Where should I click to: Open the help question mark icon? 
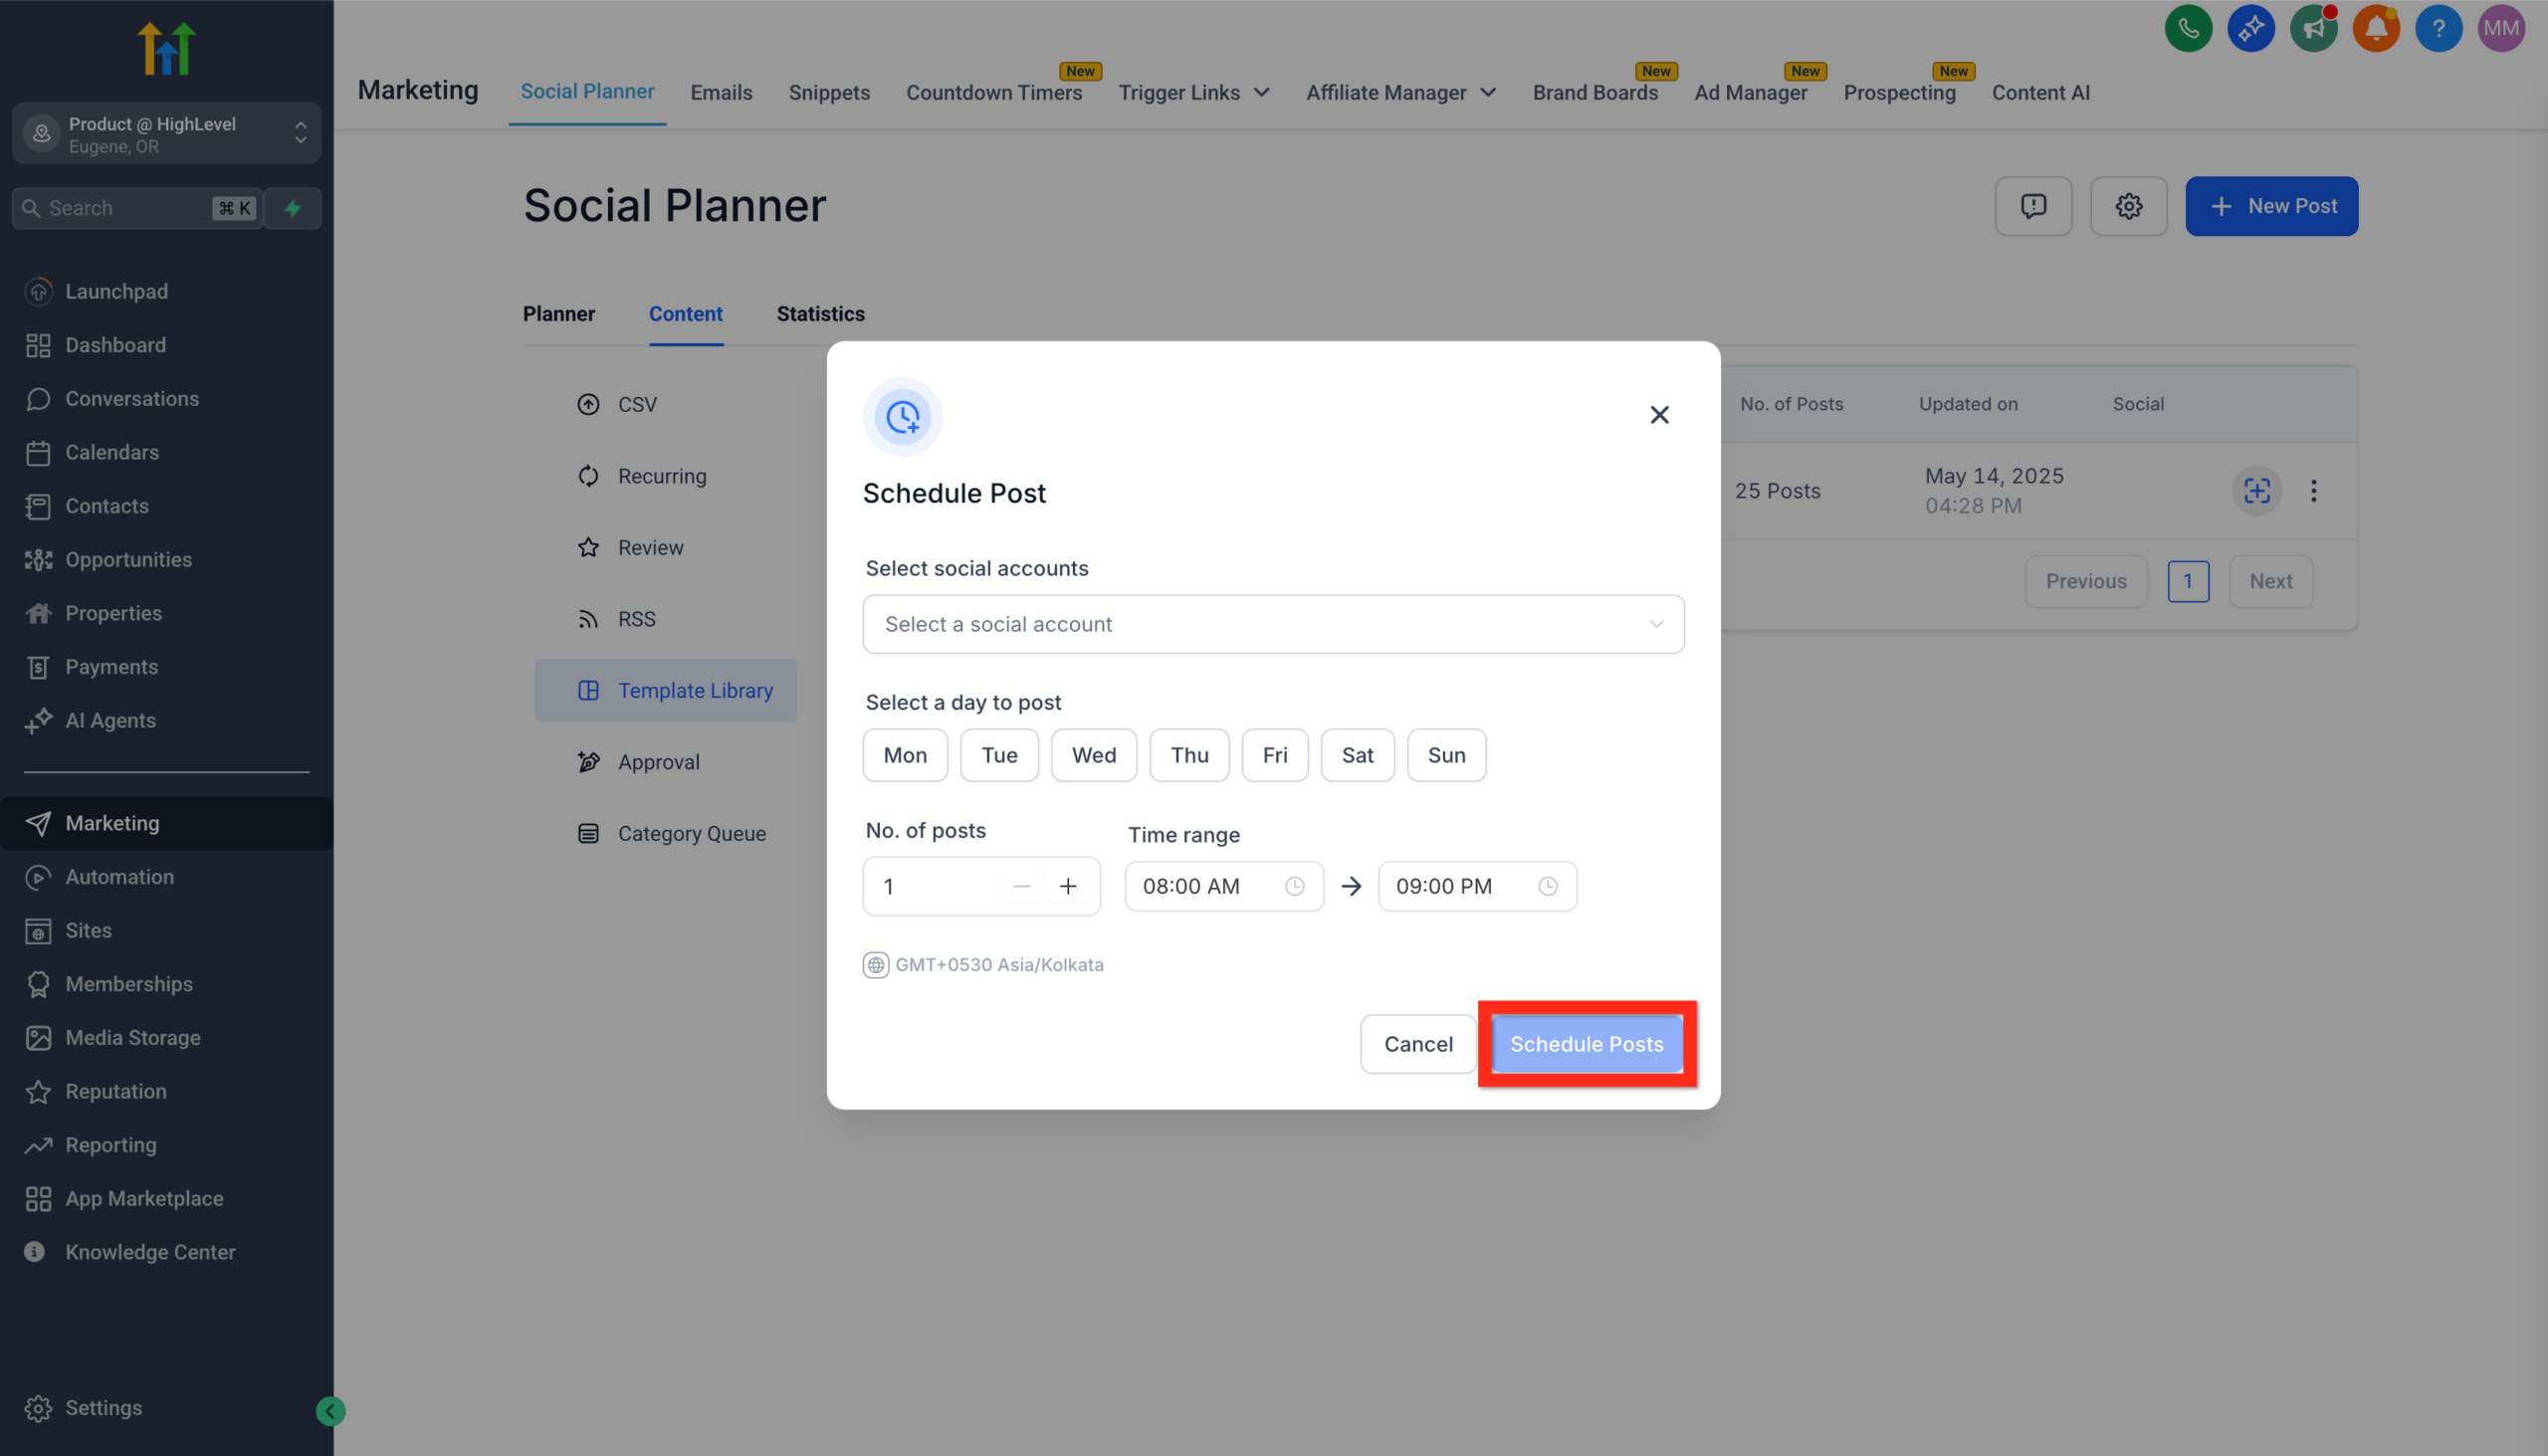tap(2438, 28)
